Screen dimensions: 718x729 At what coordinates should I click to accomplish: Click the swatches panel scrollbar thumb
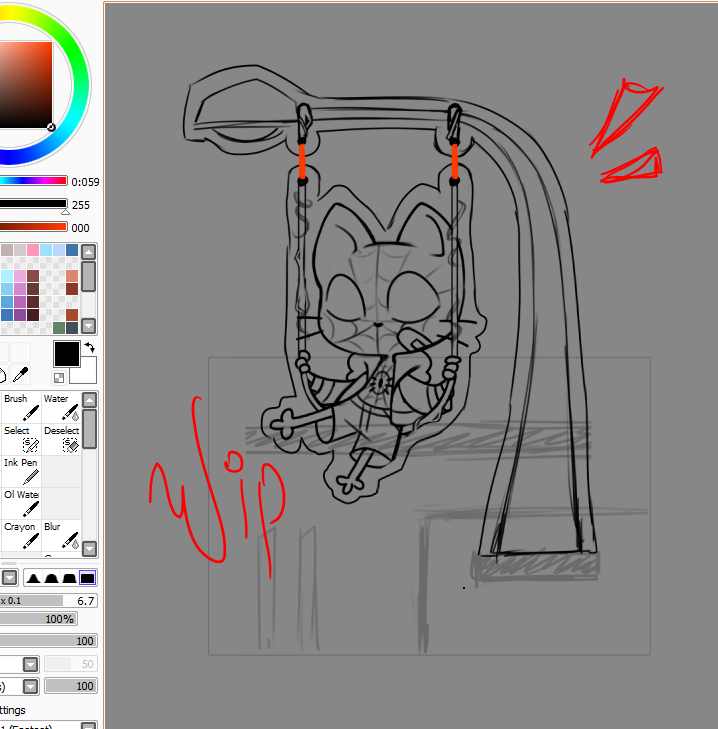coord(88,276)
